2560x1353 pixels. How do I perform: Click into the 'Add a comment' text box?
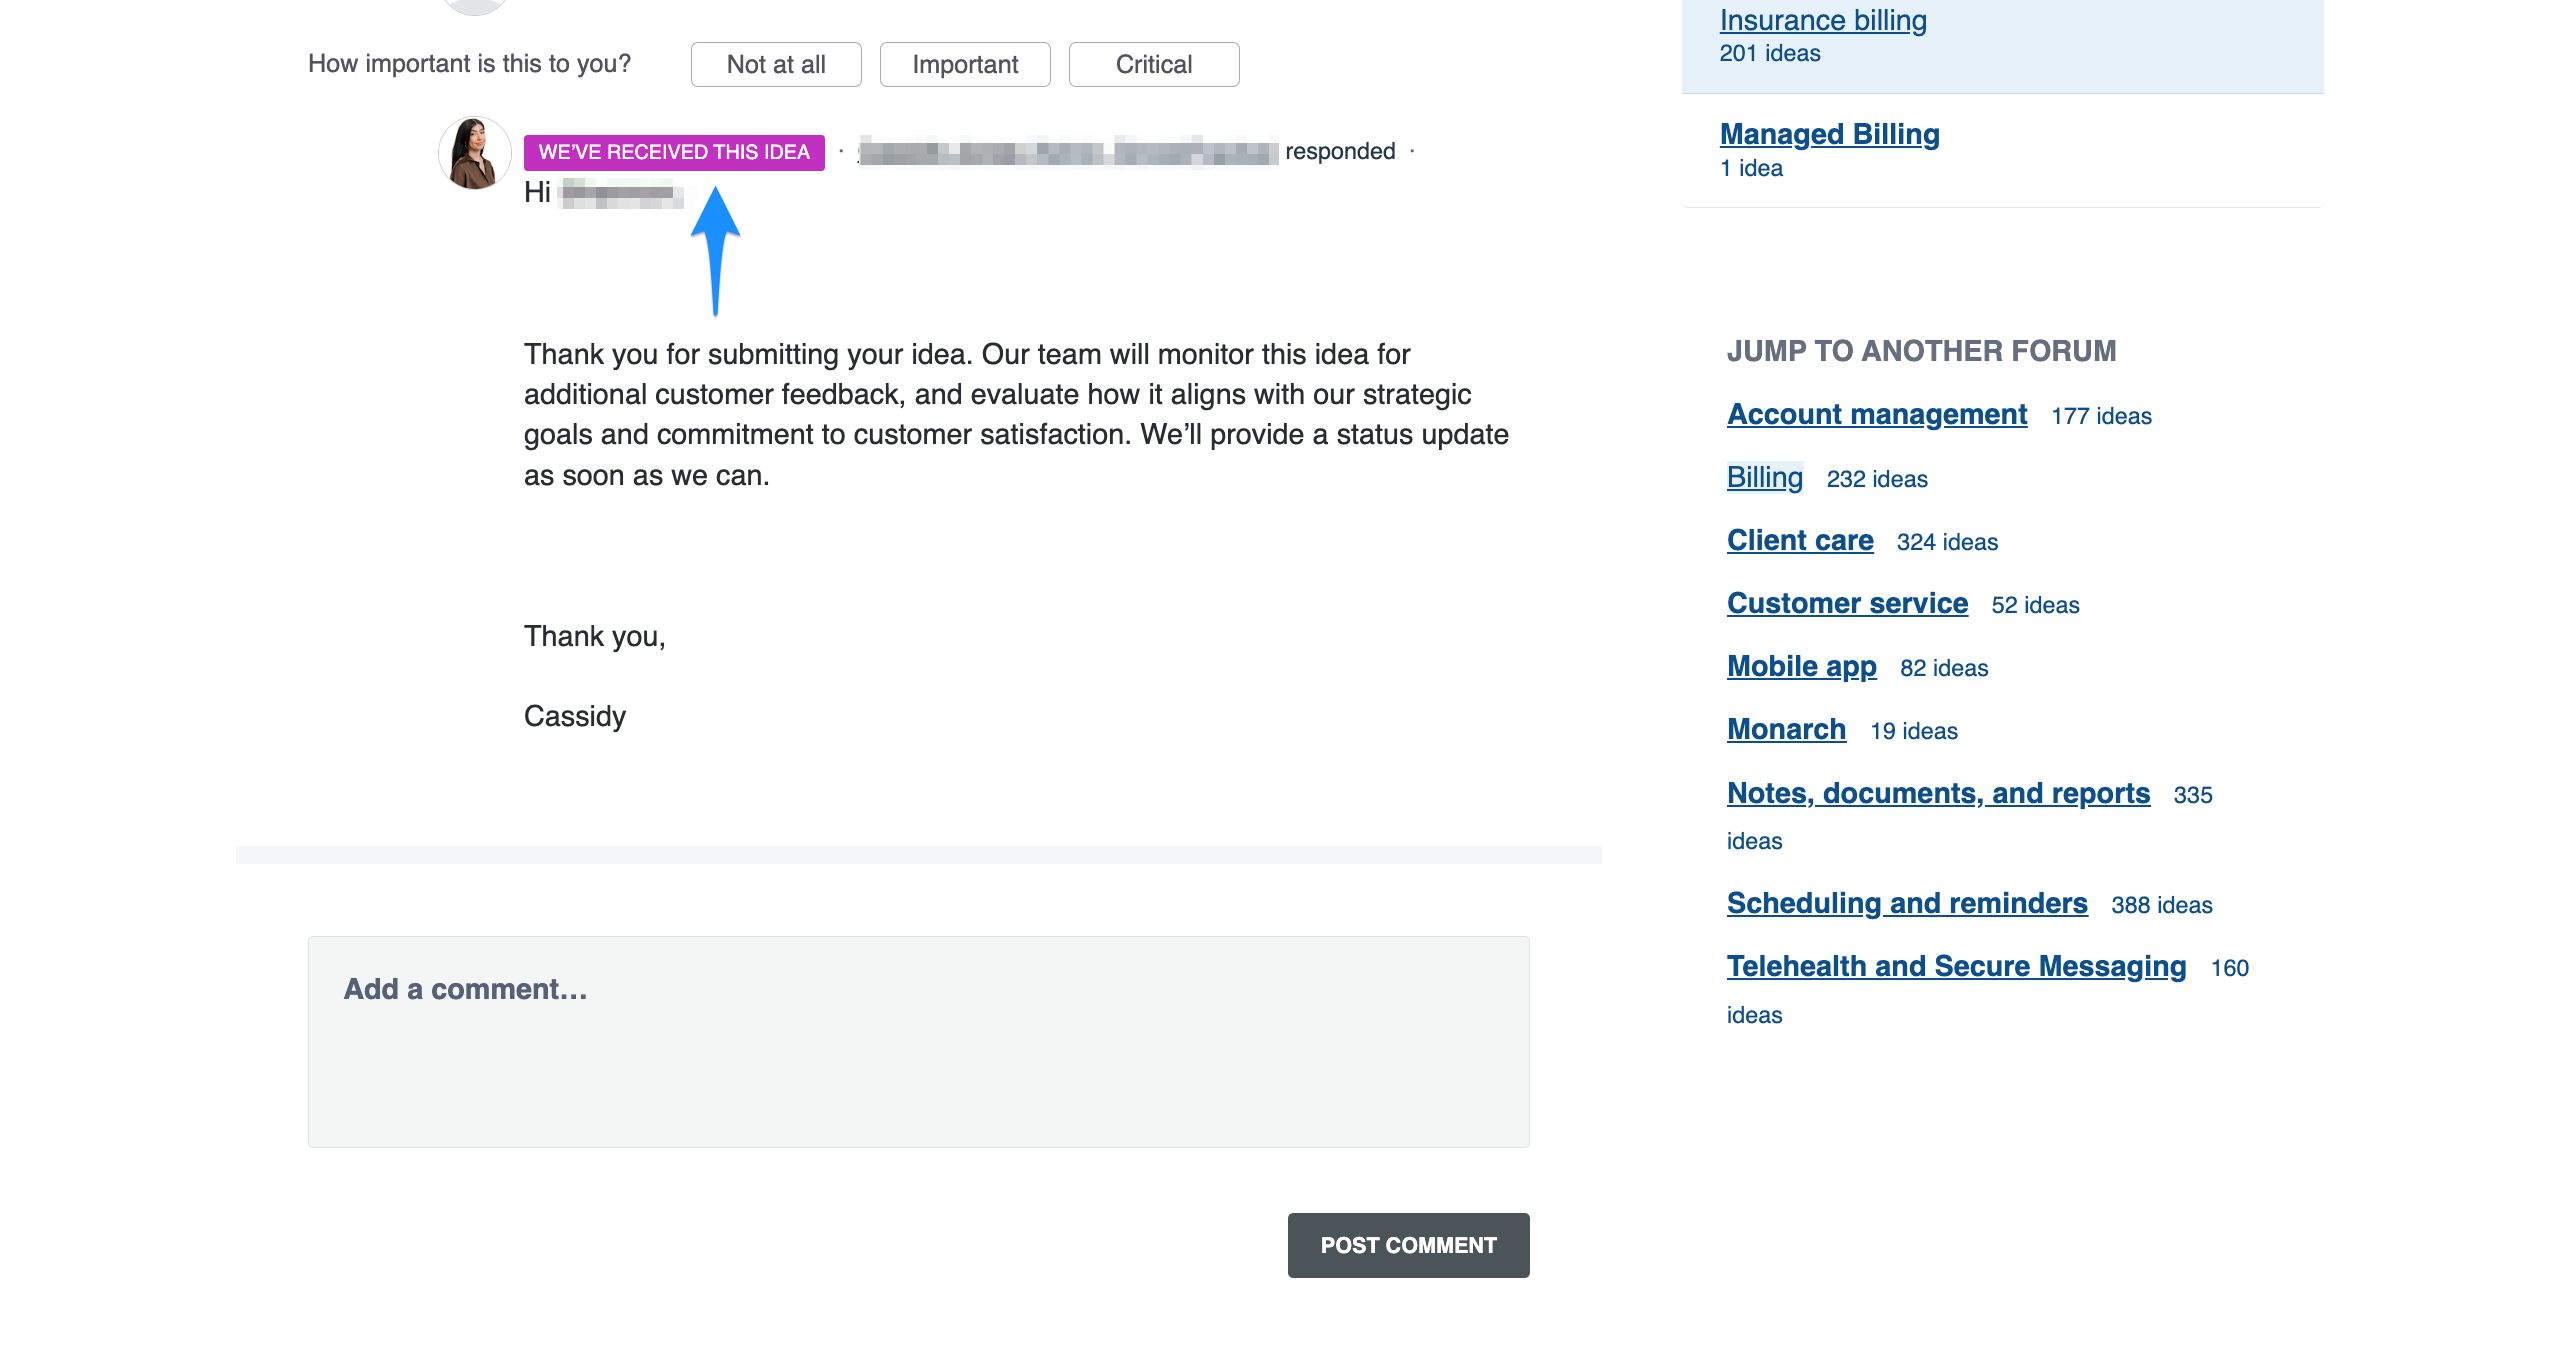[918, 1042]
